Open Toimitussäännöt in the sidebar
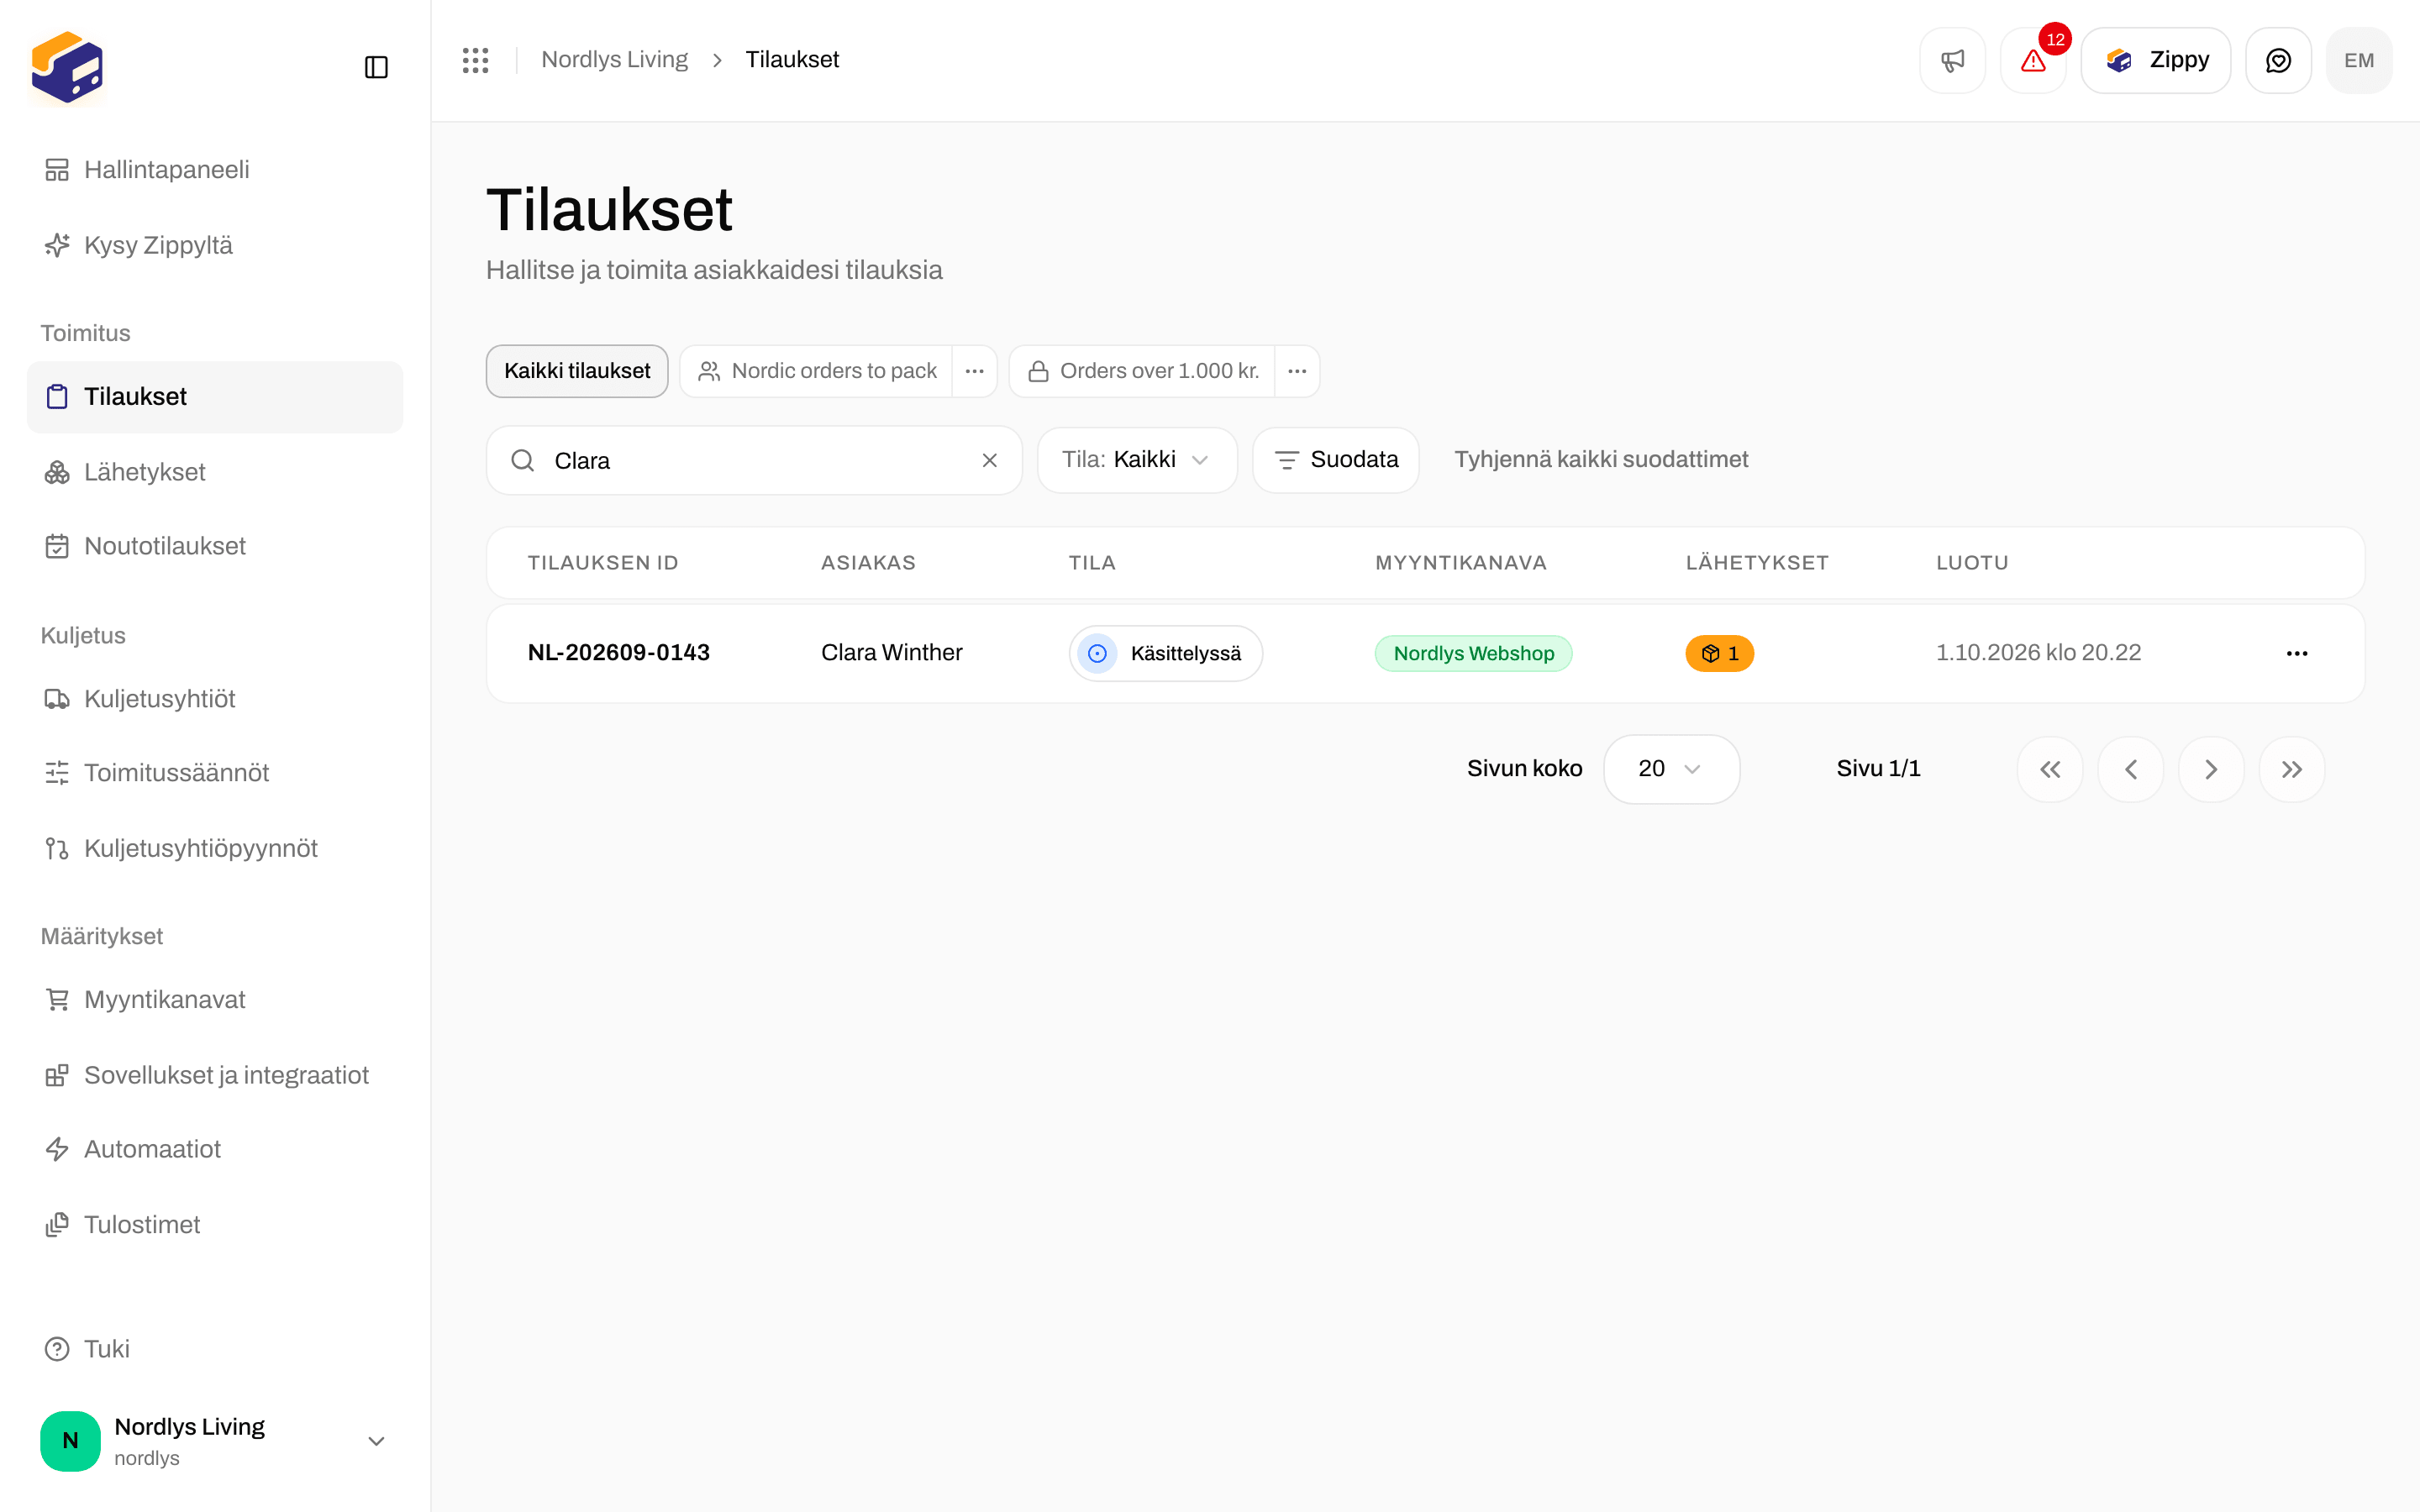This screenshot has height=1512, width=2420. [214, 773]
